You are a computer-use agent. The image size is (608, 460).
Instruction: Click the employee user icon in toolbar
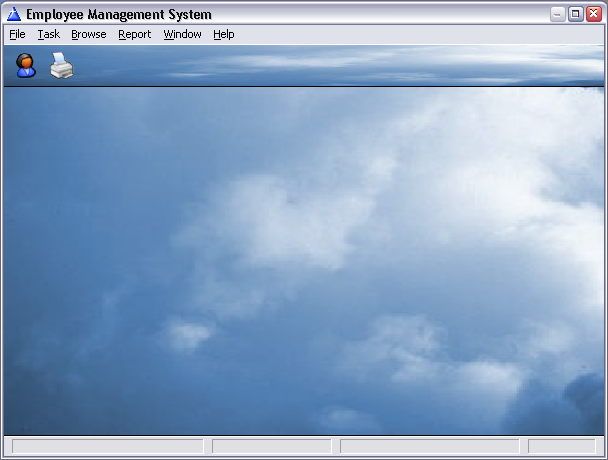26,66
